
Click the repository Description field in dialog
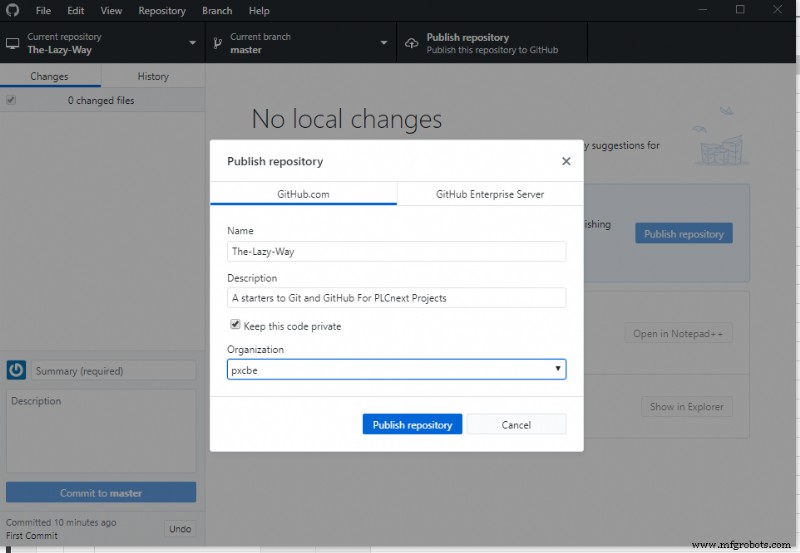pos(396,298)
